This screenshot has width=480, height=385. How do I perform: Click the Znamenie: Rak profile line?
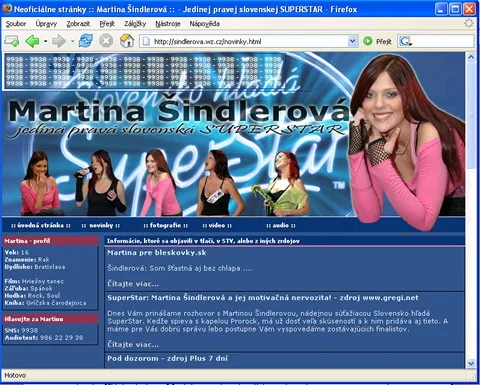click(27, 259)
